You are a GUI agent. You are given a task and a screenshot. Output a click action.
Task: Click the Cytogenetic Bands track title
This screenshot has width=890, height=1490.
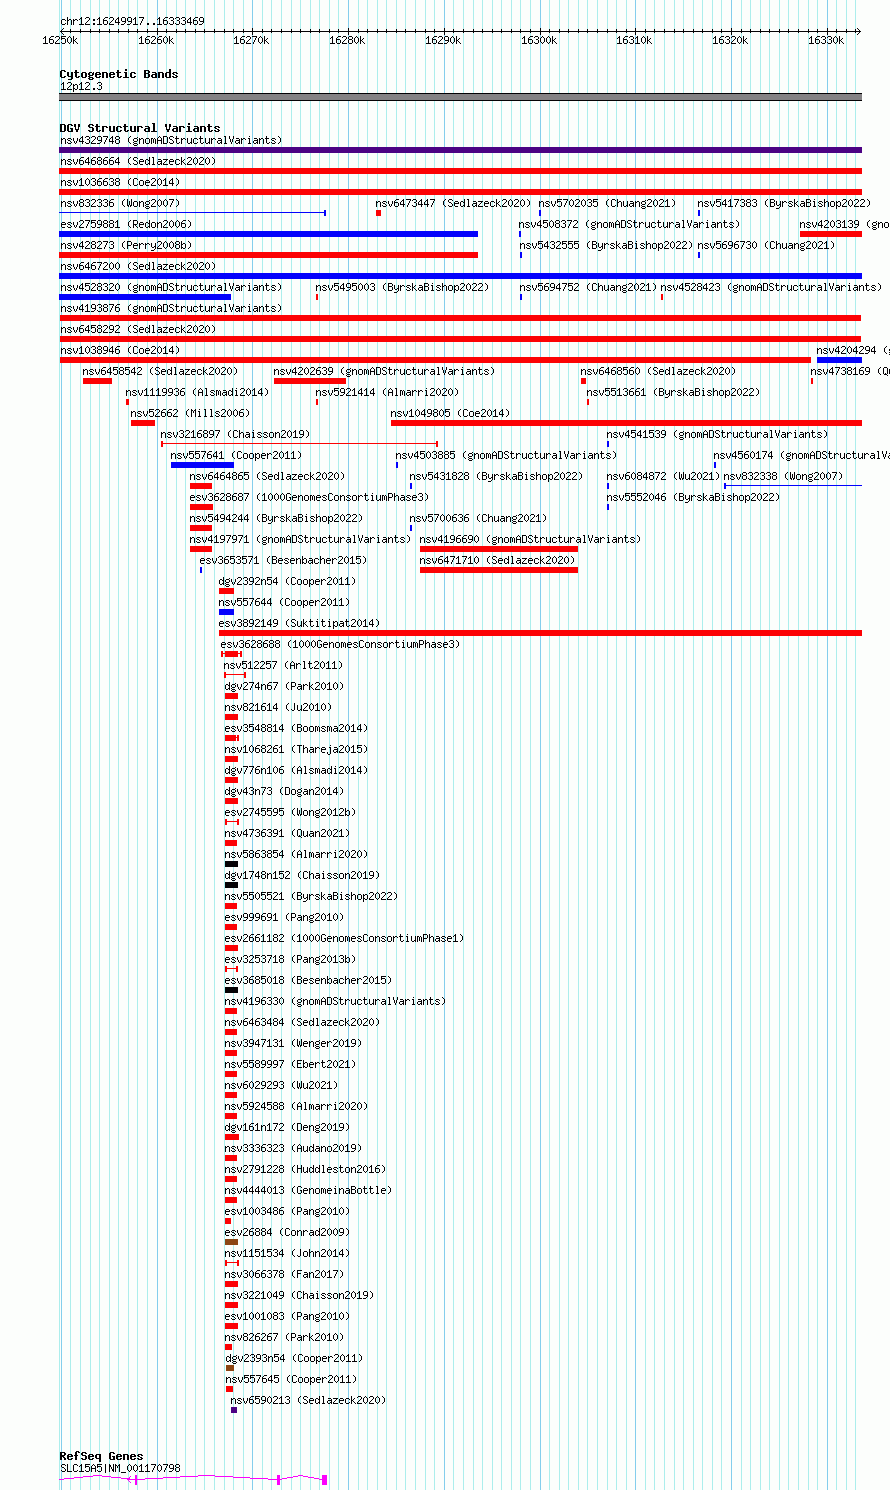[x=119, y=74]
